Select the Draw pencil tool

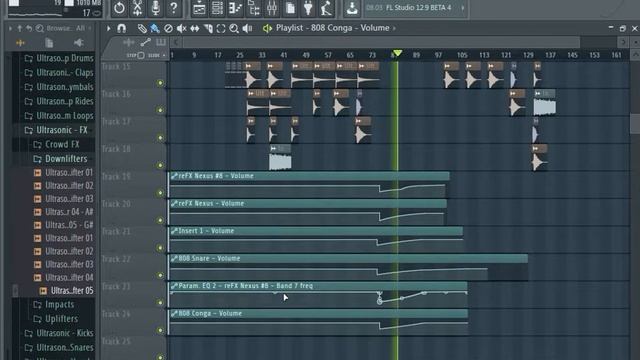(x=142, y=28)
